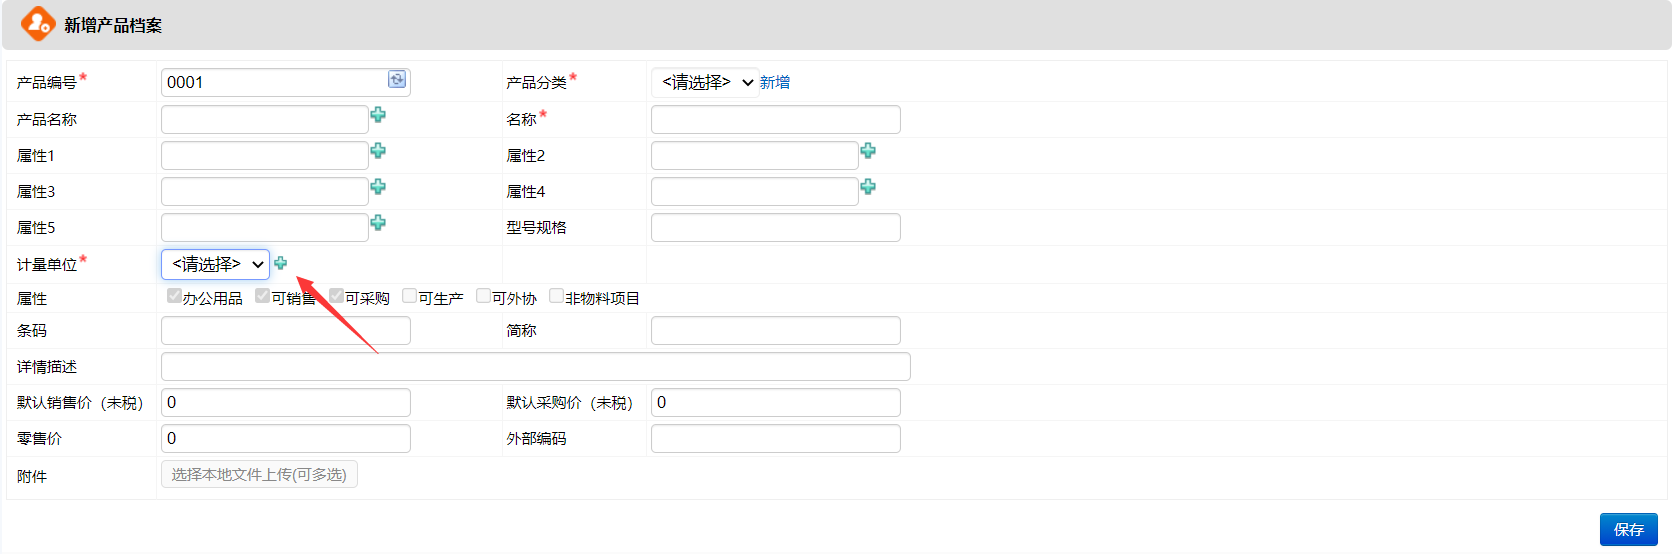This screenshot has height=554, width=1672.
Task: Click the 保存 button
Action: [1629, 529]
